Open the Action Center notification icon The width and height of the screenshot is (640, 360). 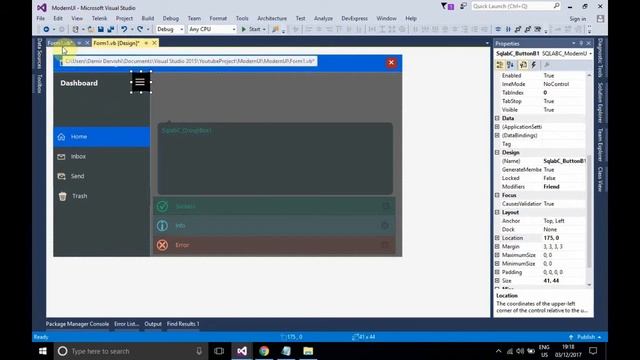pos(593,351)
